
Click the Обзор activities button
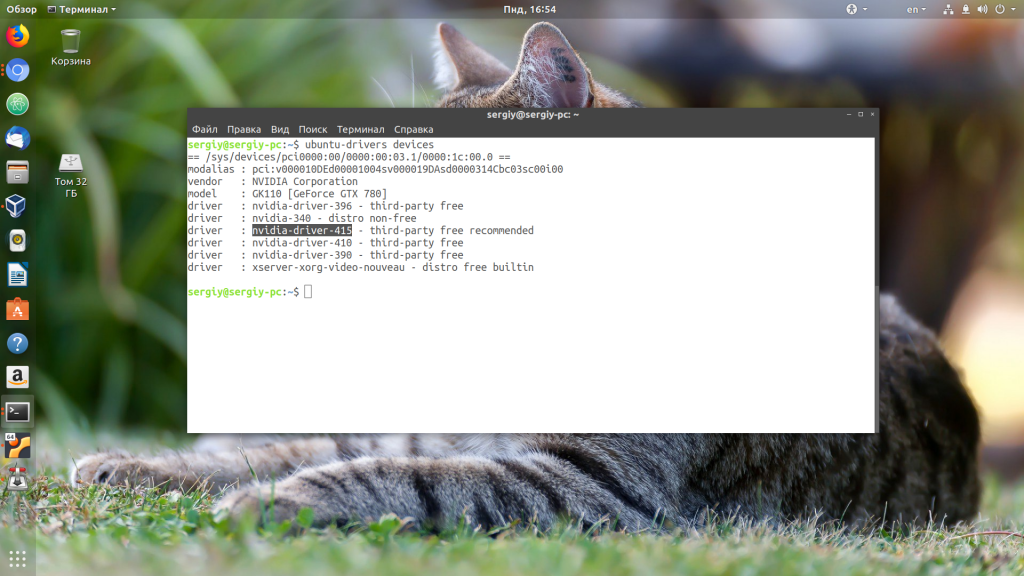click(x=22, y=9)
